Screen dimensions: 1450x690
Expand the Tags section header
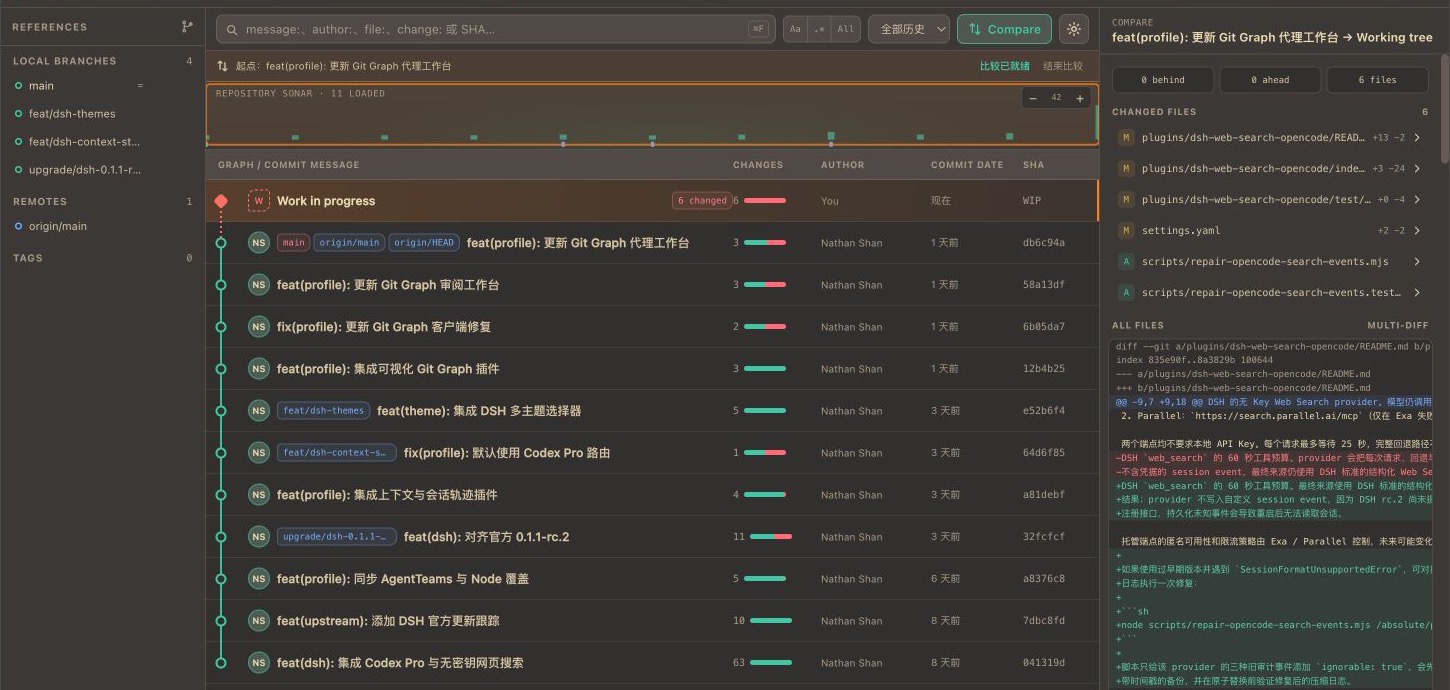pos(102,258)
